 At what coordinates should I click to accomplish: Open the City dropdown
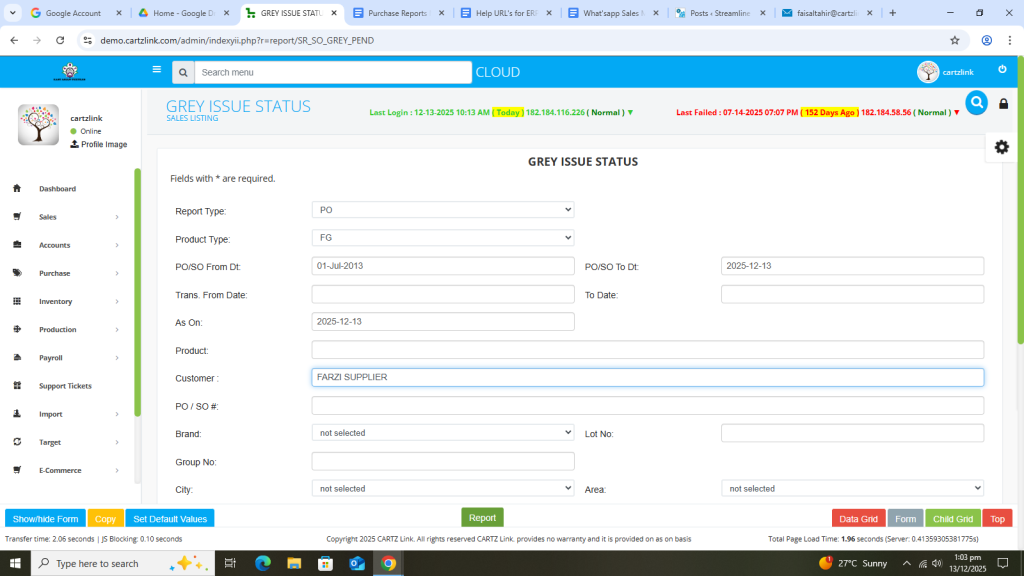pos(443,489)
